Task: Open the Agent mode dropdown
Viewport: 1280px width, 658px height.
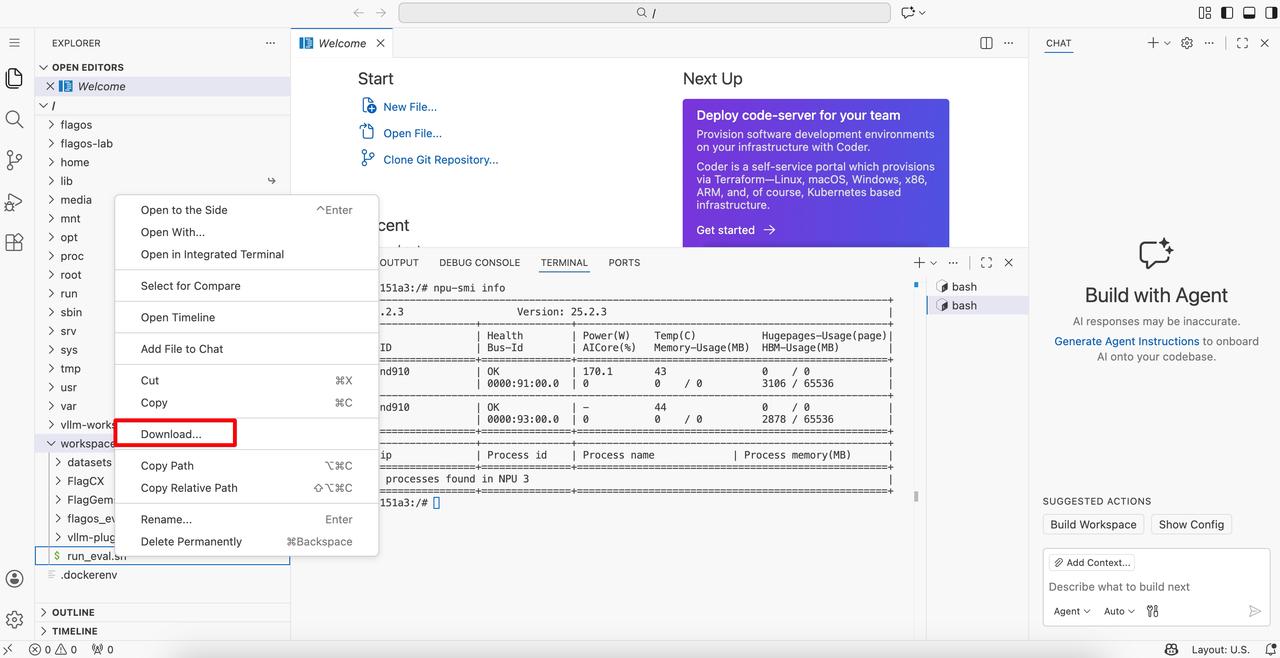Action: coord(1071,611)
